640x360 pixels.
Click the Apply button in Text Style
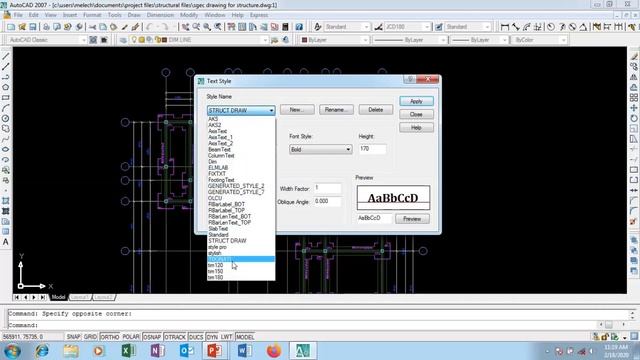[x=416, y=101]
